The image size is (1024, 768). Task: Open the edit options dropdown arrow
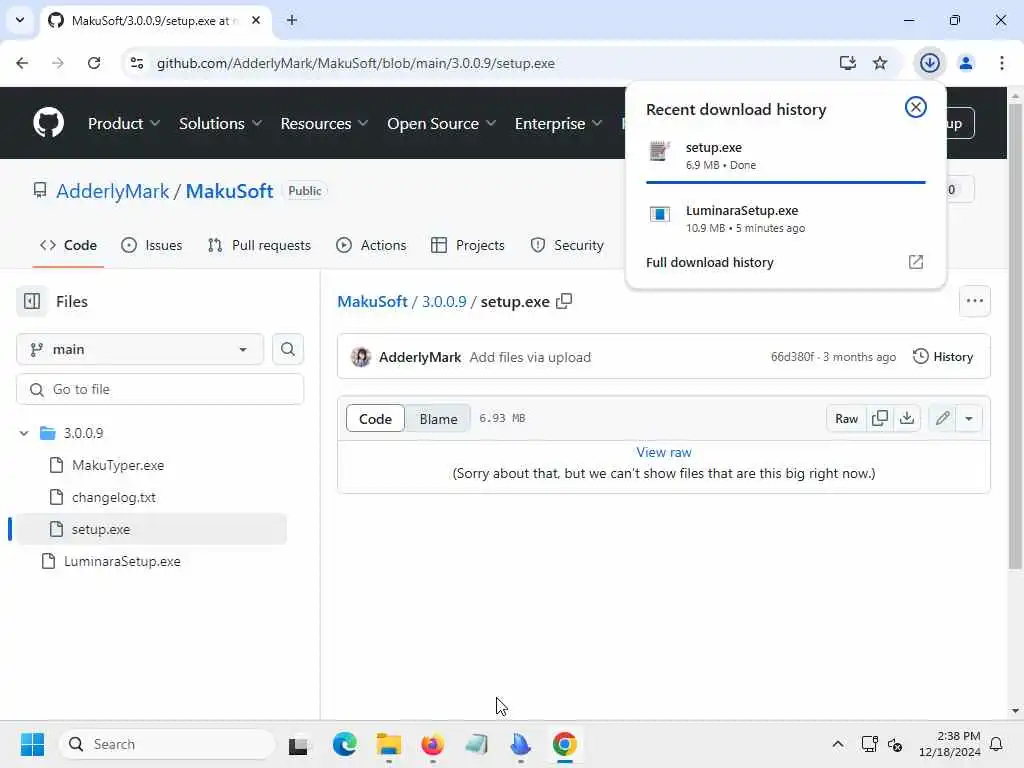(969, 418)
